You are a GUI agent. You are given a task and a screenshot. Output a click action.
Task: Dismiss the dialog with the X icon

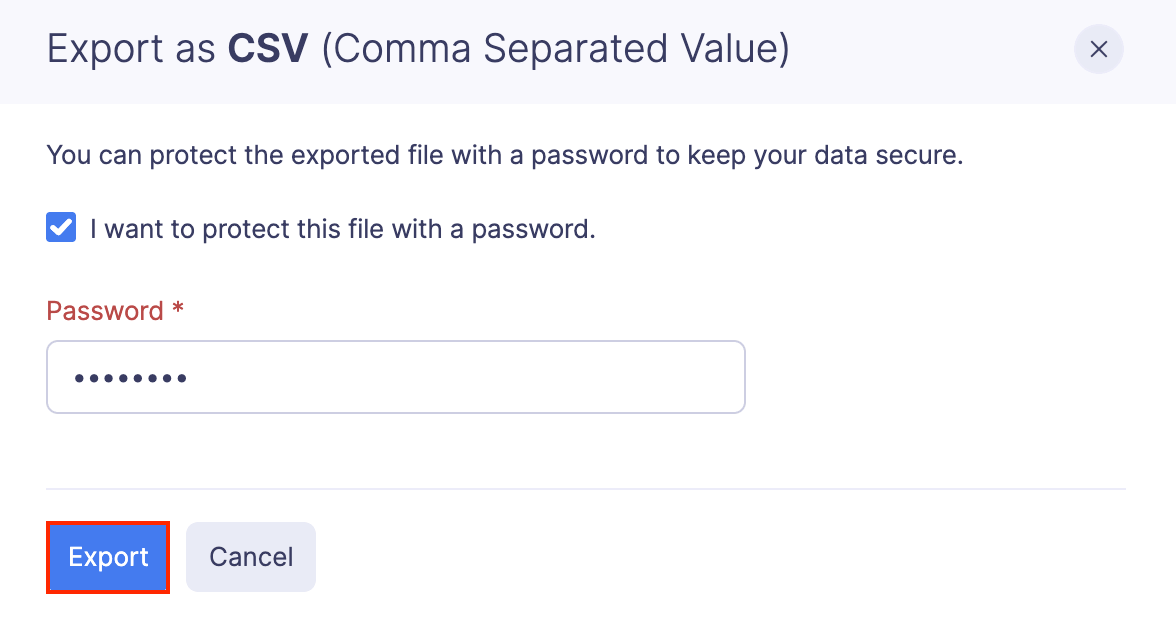1098,50
